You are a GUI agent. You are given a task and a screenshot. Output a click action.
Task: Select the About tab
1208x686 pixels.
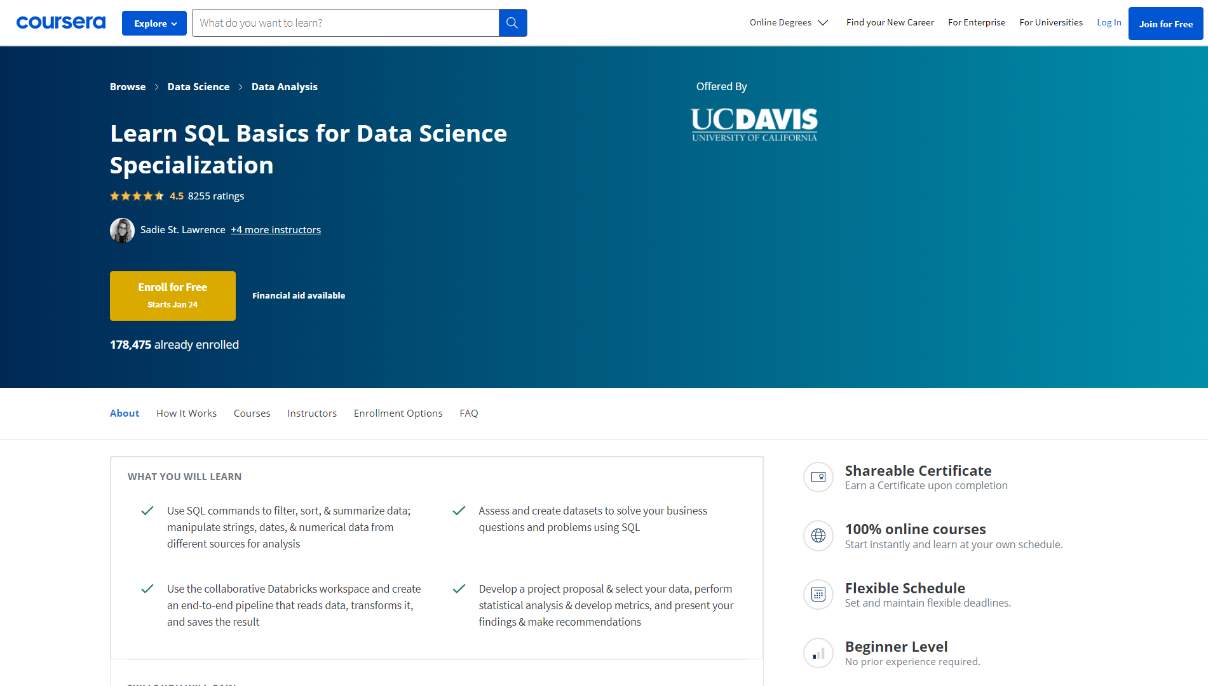125,413
